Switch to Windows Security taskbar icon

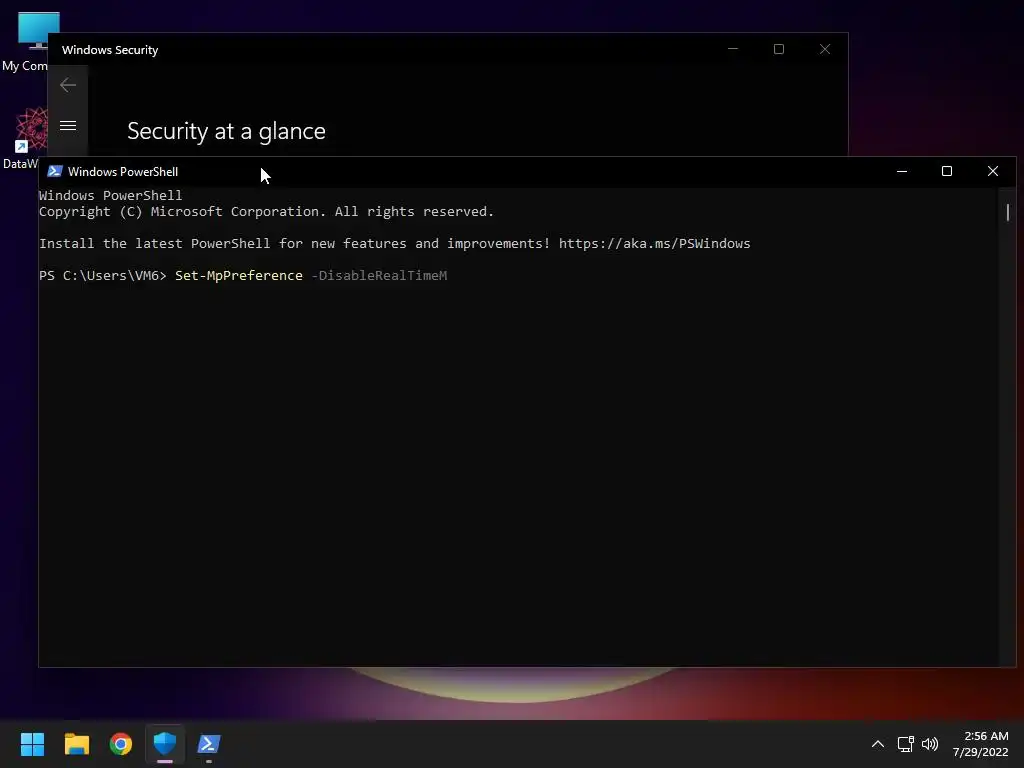(x=165, y=744)
